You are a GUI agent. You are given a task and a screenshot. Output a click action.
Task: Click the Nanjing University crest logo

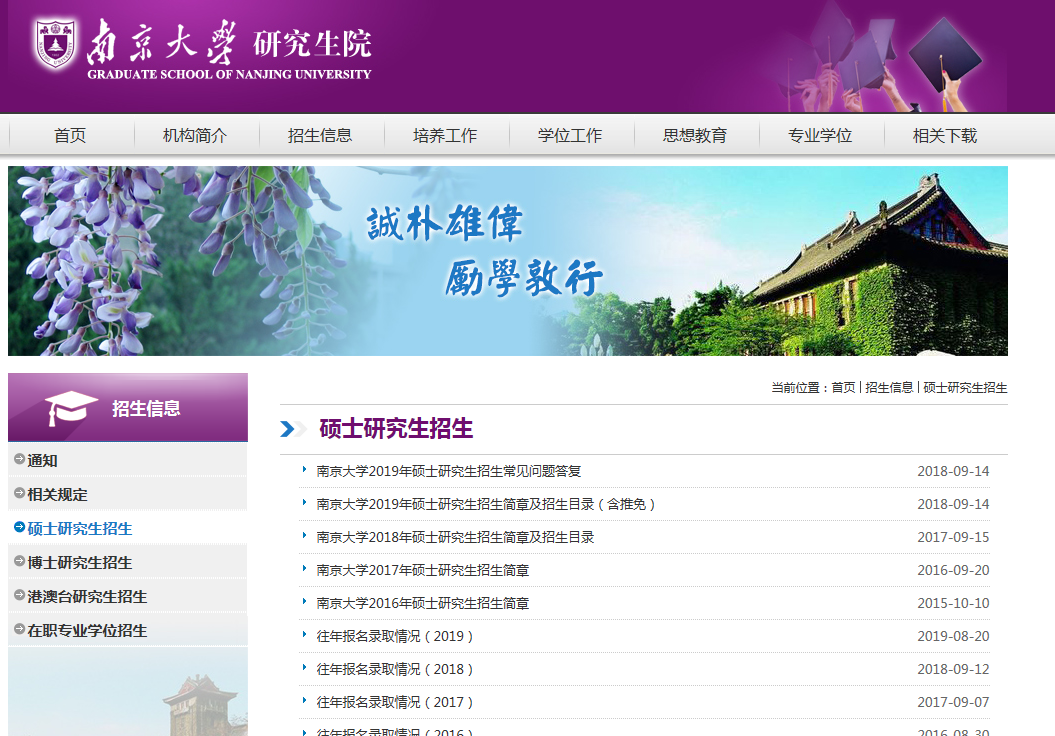[x=55, y=45]
